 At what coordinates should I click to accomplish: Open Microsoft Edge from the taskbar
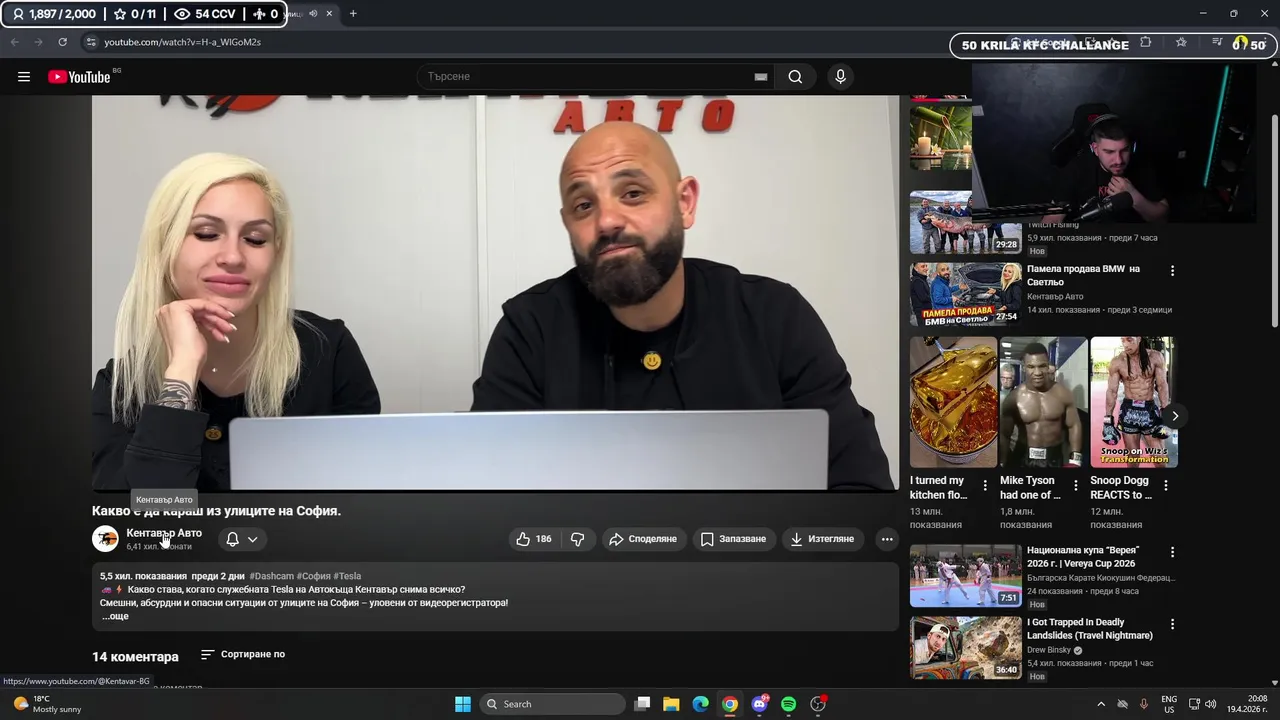pyautogui.click(x=701, y=704)
